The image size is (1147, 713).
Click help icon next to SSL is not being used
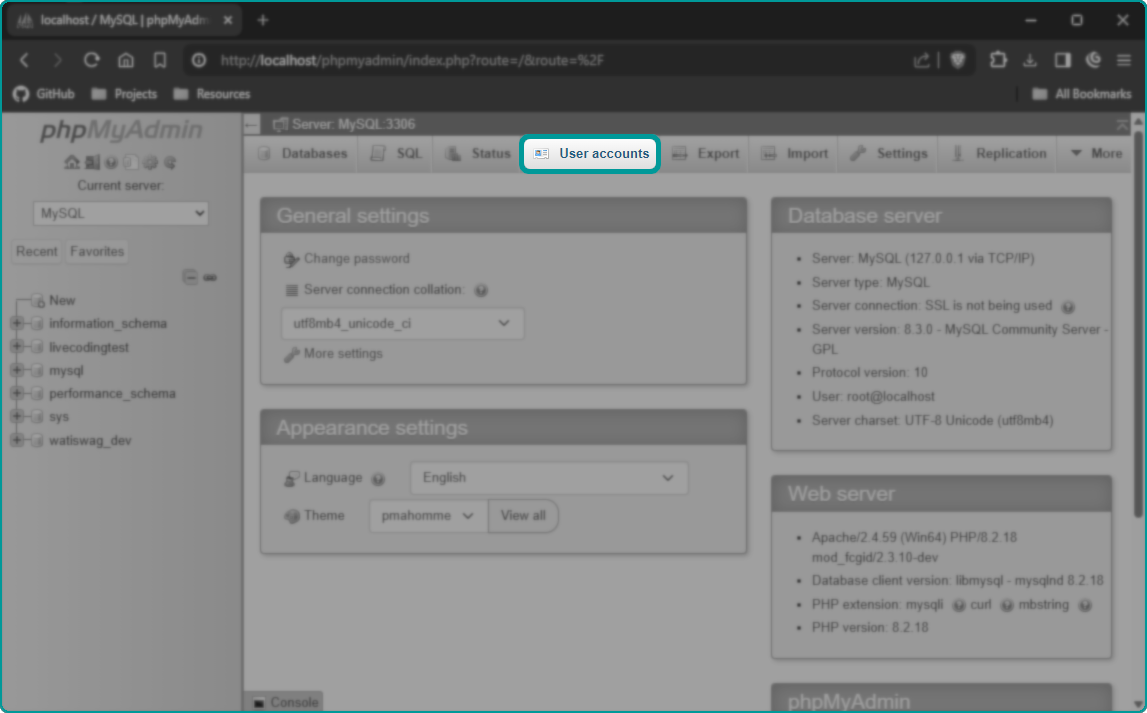pyautogui.click(x=1068, y=306)
